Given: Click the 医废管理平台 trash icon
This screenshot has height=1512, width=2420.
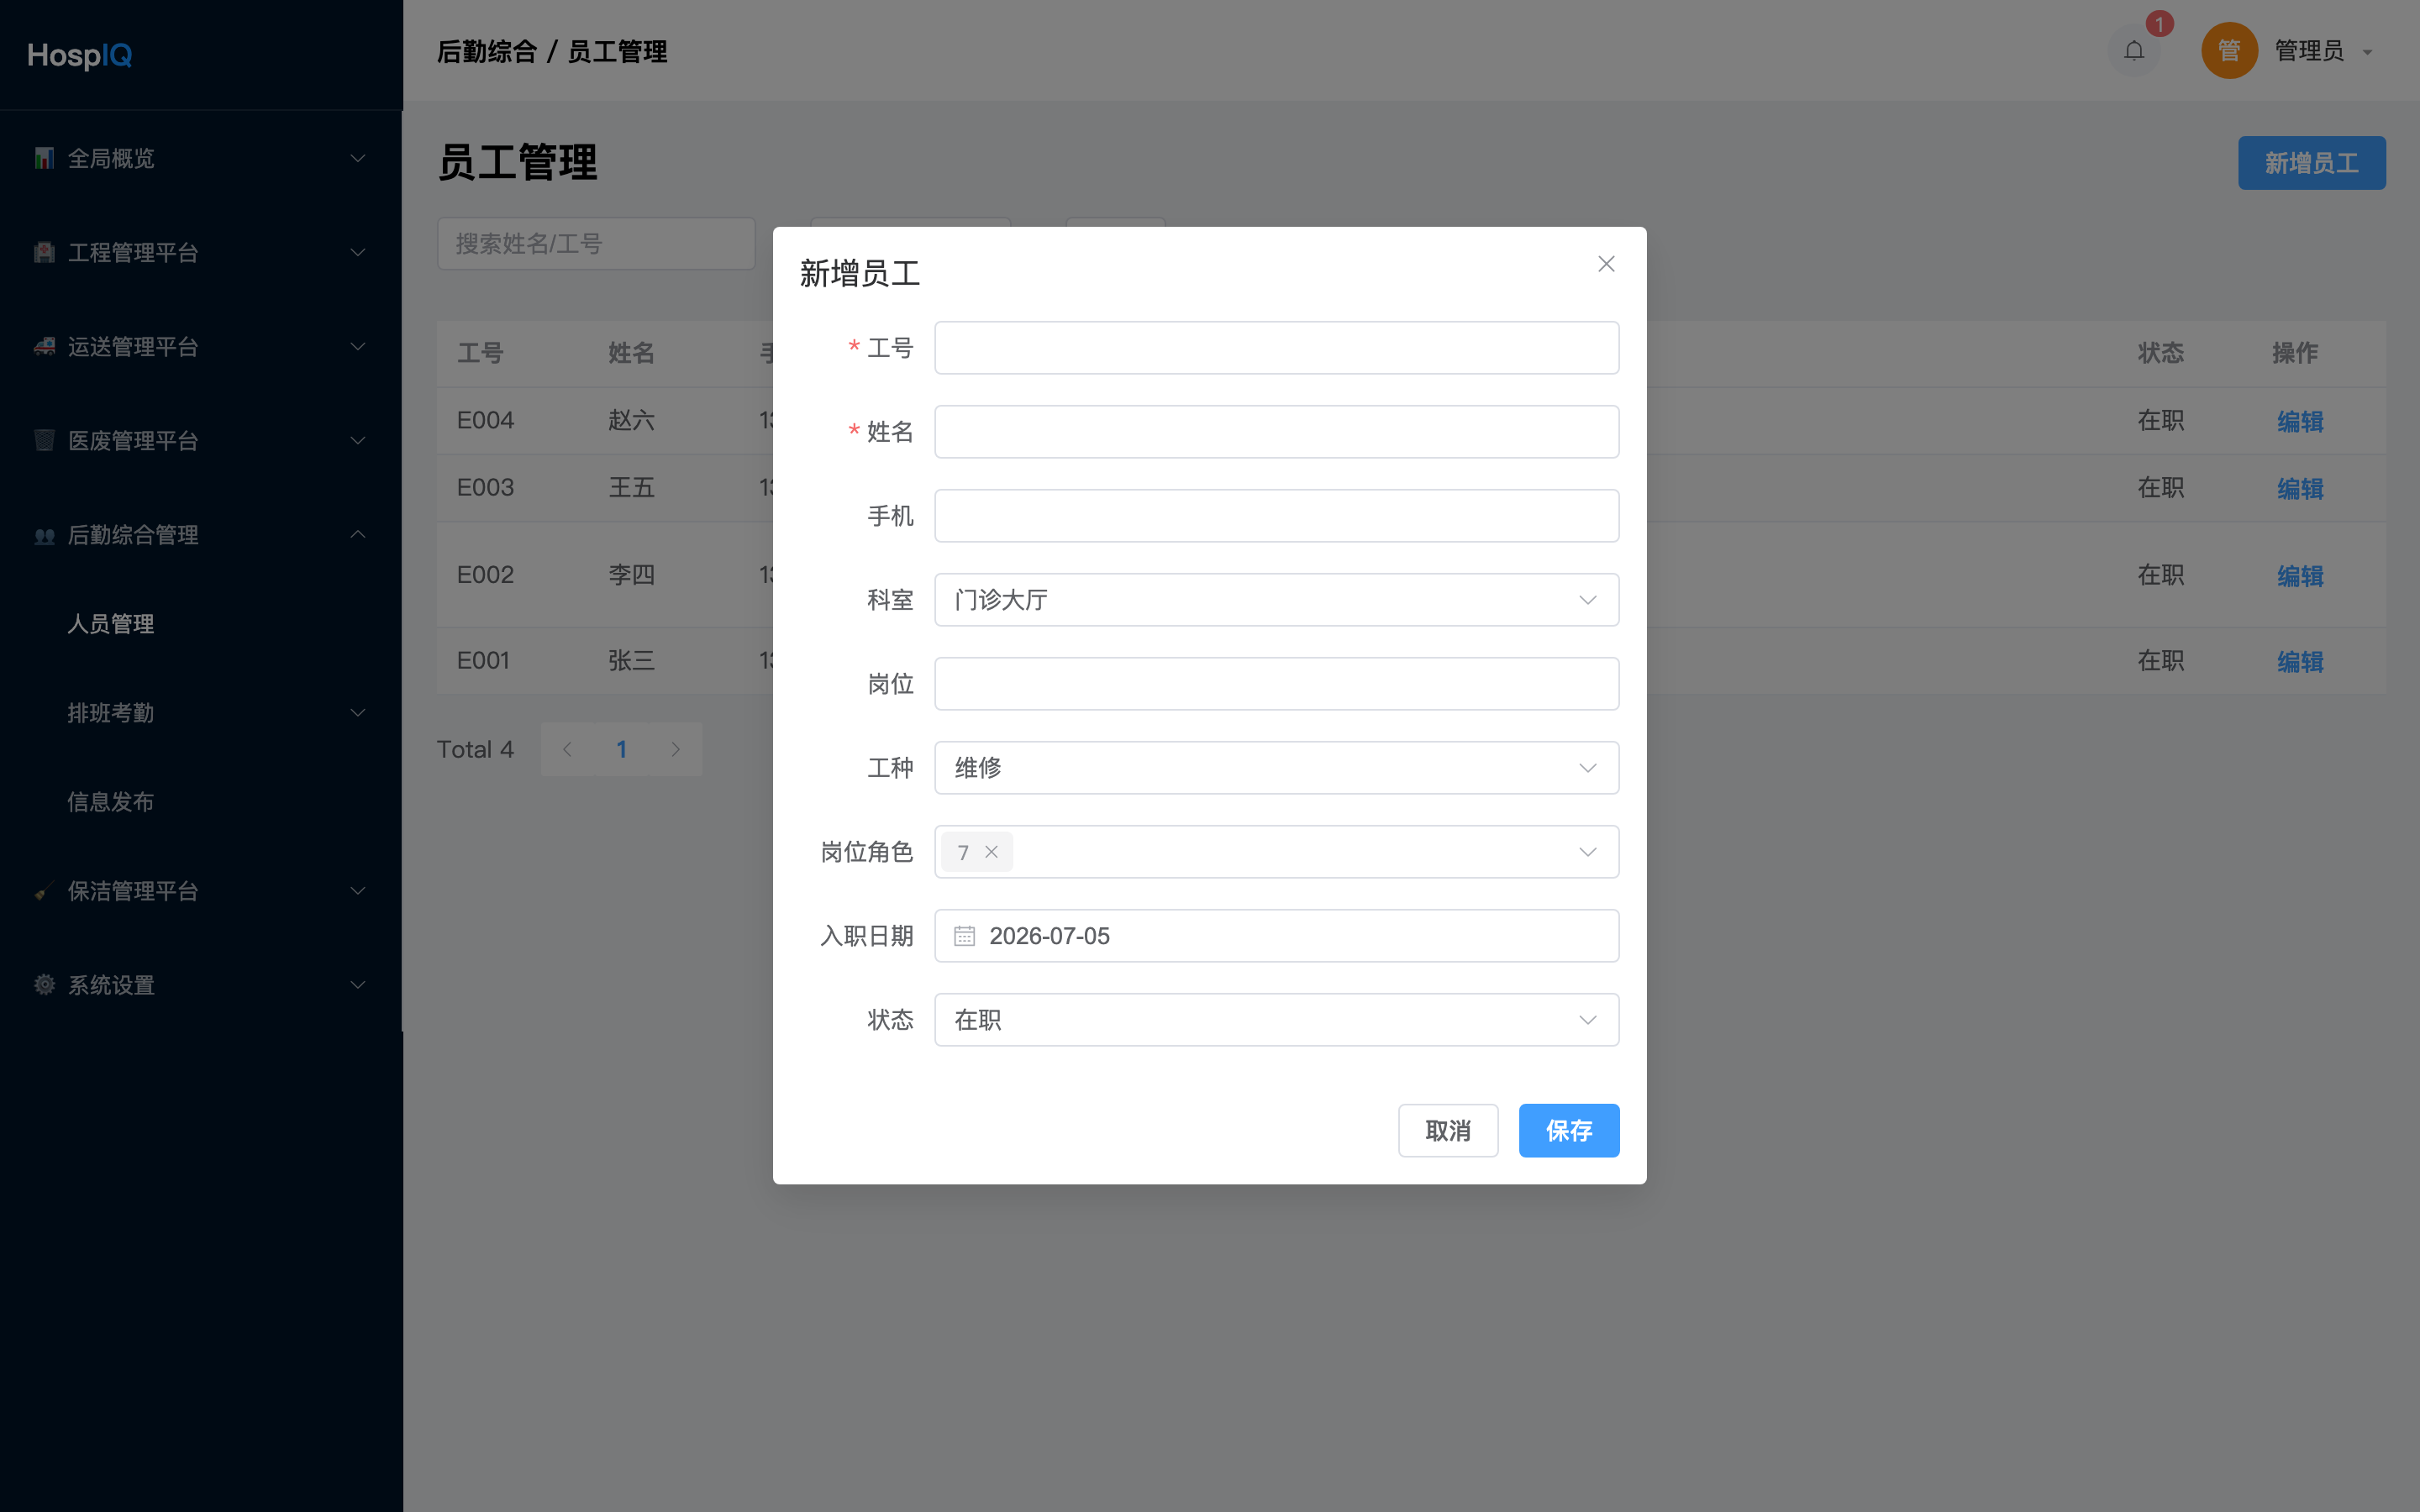Looking at the screenshot, I should (44, 440).
